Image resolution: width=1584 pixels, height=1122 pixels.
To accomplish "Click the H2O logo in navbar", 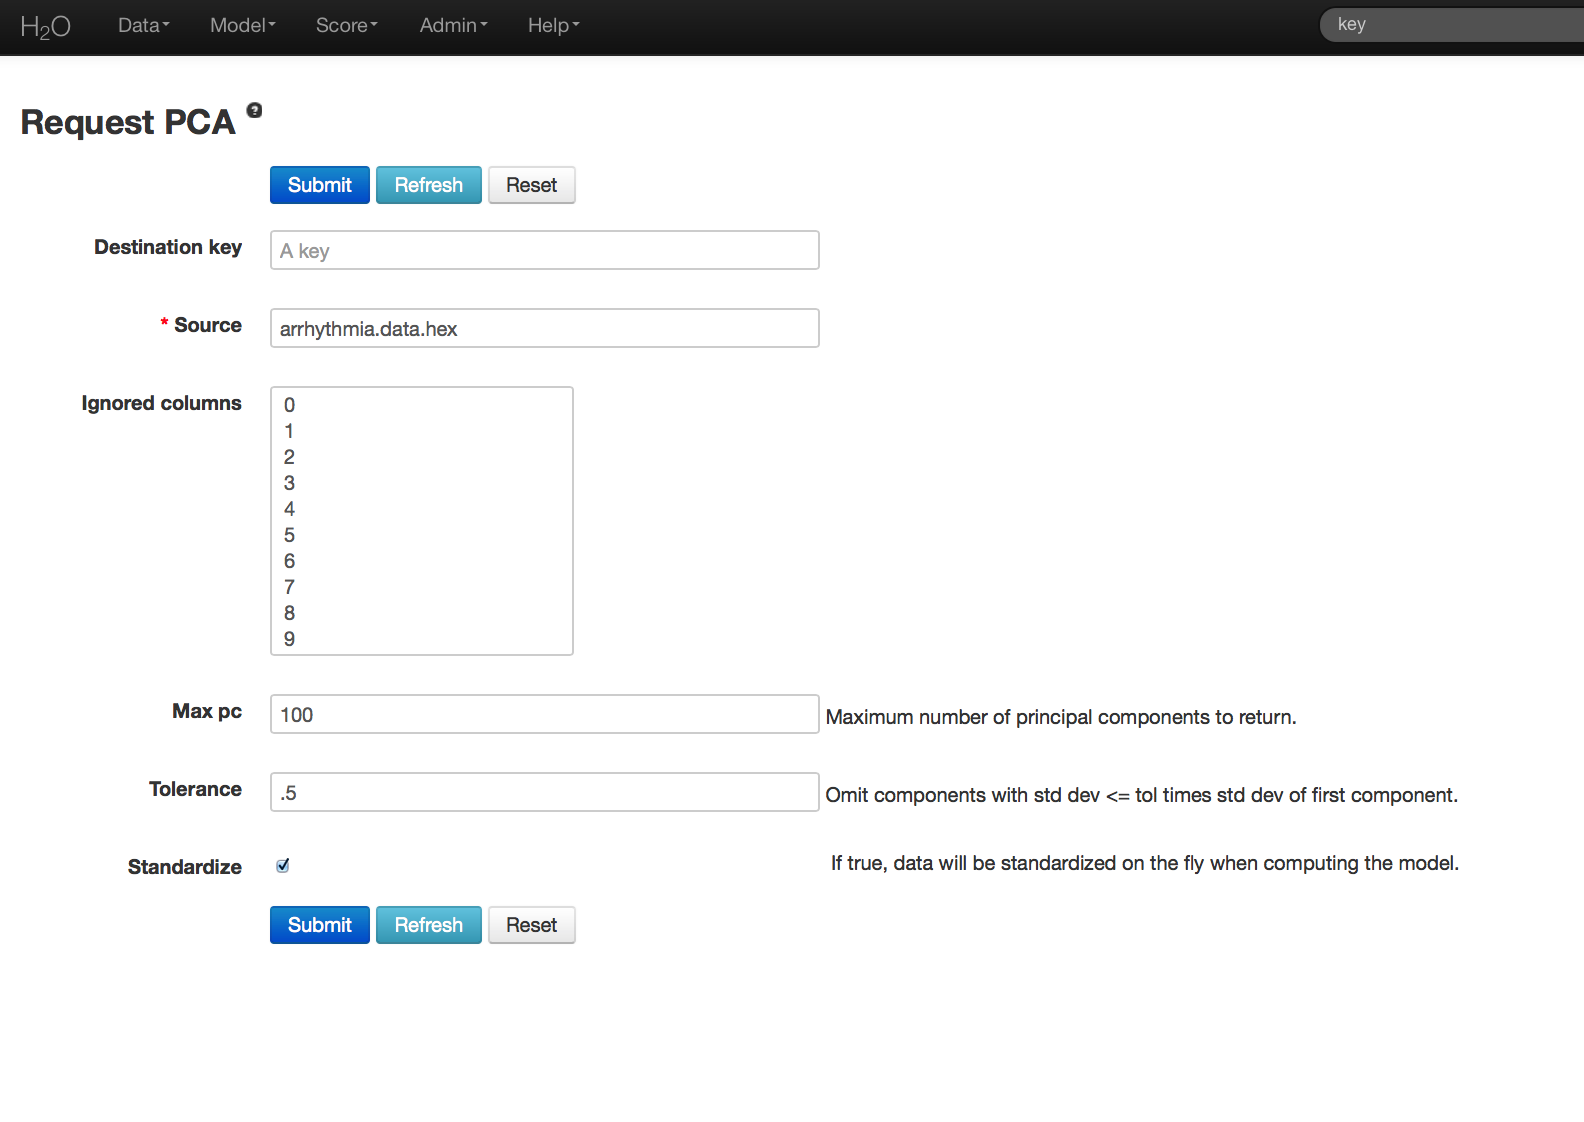I will tap(45, 26).
